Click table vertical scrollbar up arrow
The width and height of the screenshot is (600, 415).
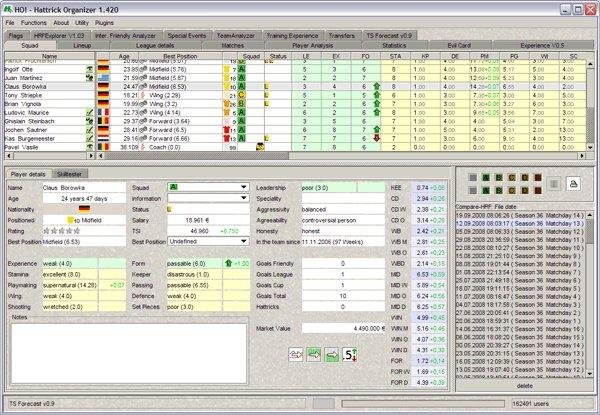click(590, 64)
